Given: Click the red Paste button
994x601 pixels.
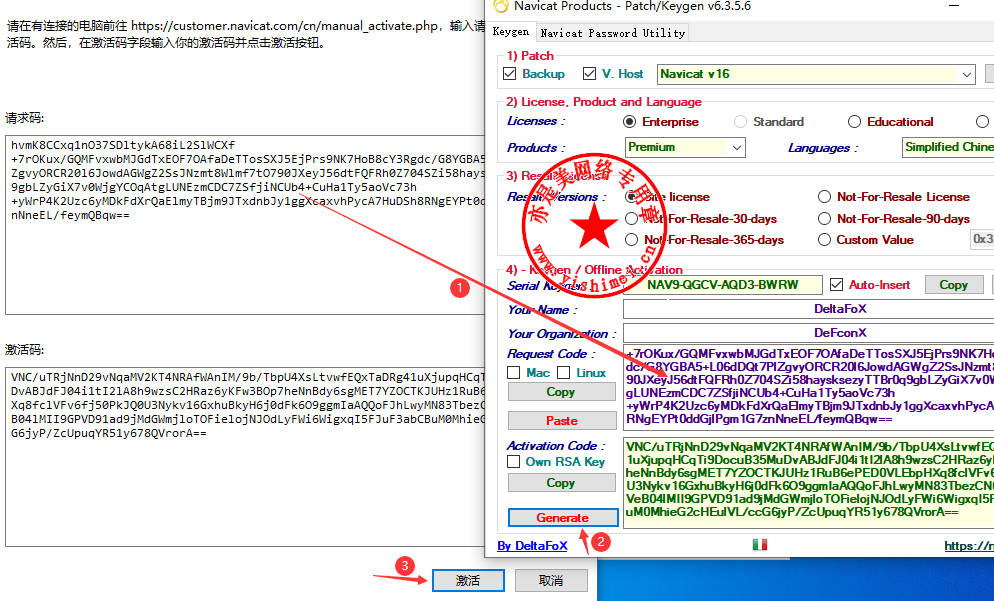Looking at the screenshot, I should pyautogui.click(x=562, y=420).
